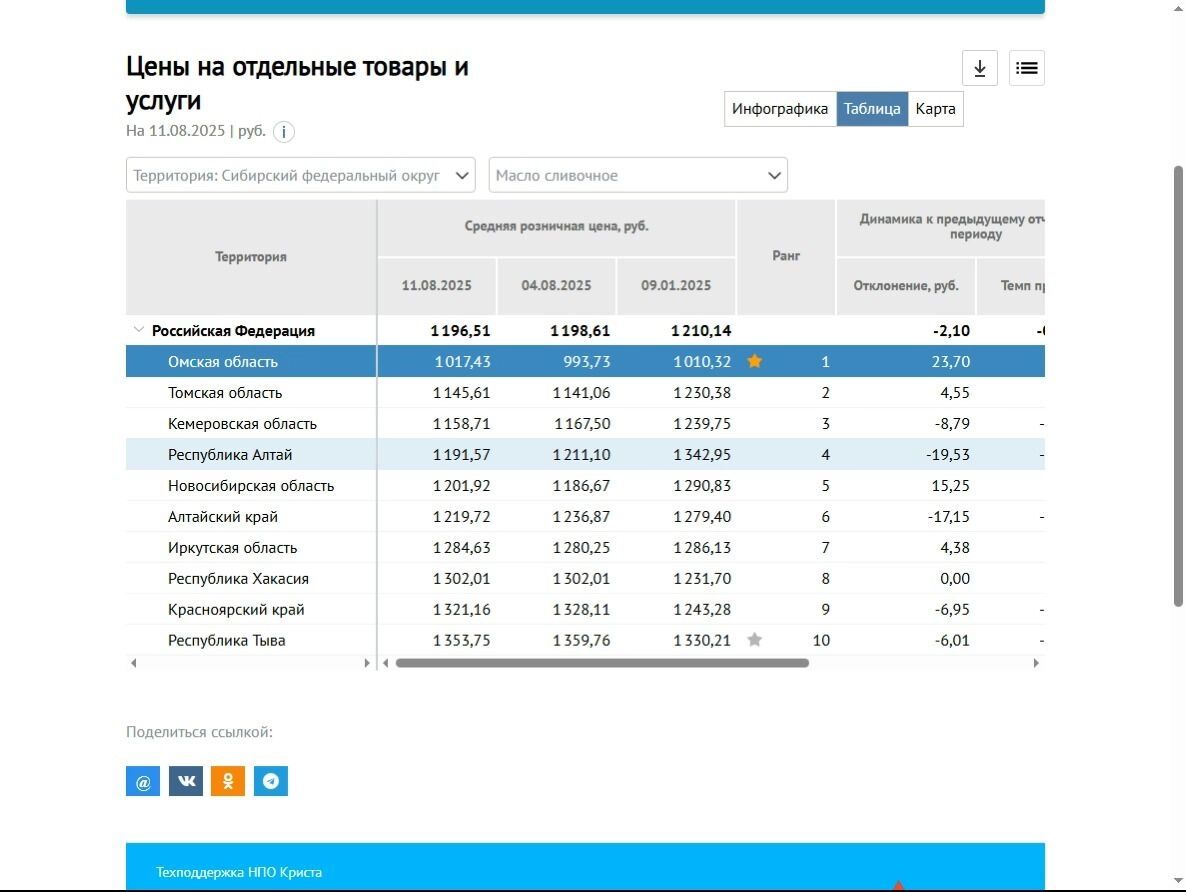Select the Таблица view tab

[872, 109]
